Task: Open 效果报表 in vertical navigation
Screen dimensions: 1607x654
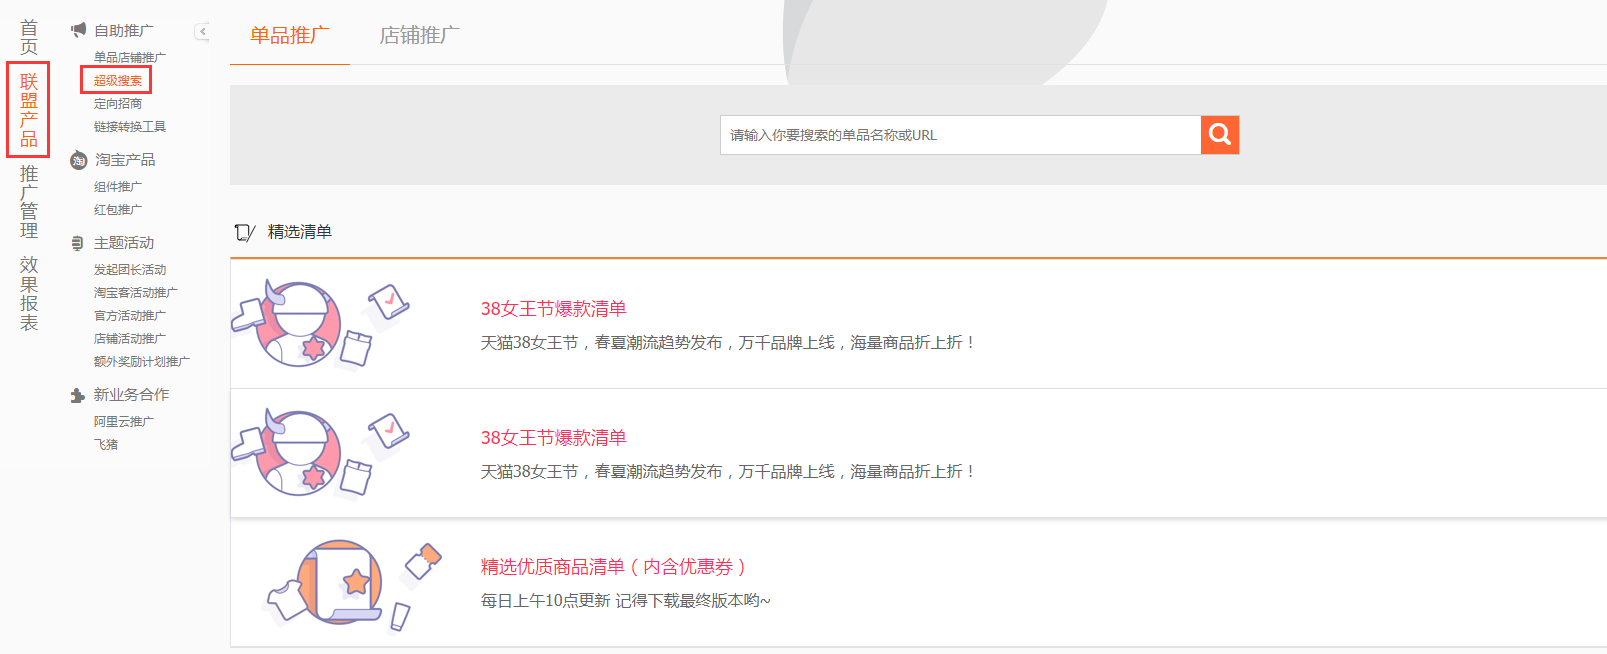Action: [x=29, y=293]
